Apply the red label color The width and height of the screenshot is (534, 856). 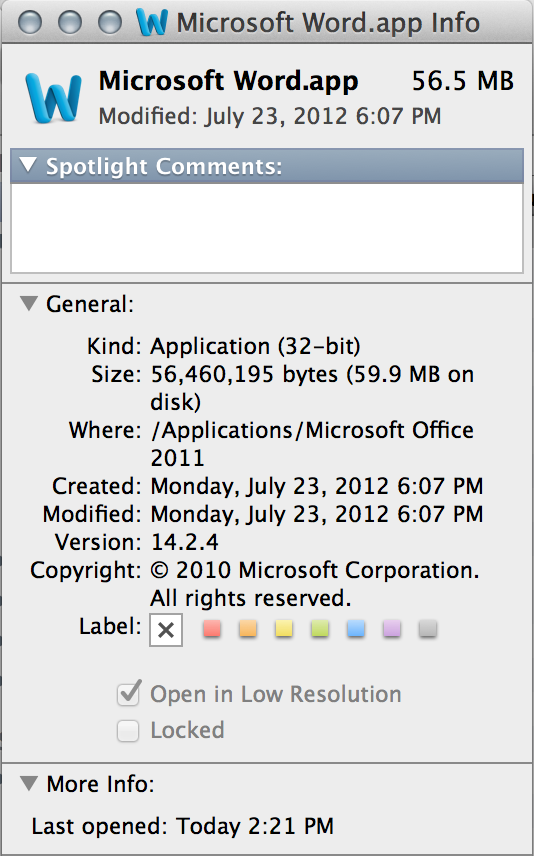212,629
